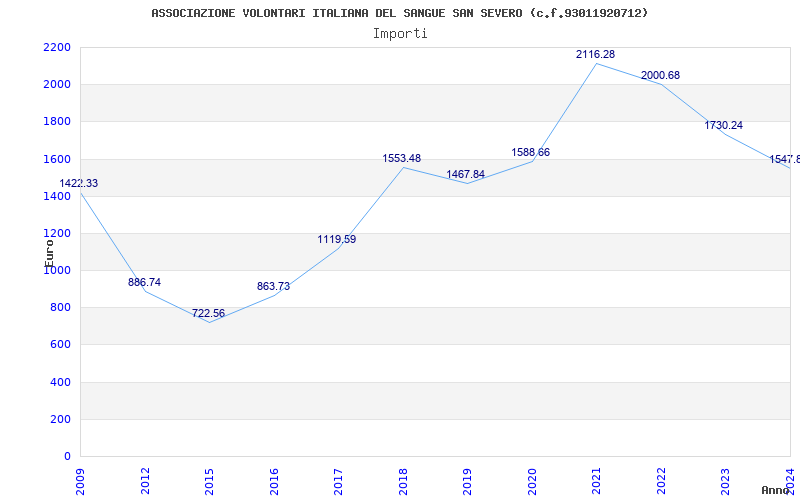Select the 1422.33 data label

(x=79, y=183)
